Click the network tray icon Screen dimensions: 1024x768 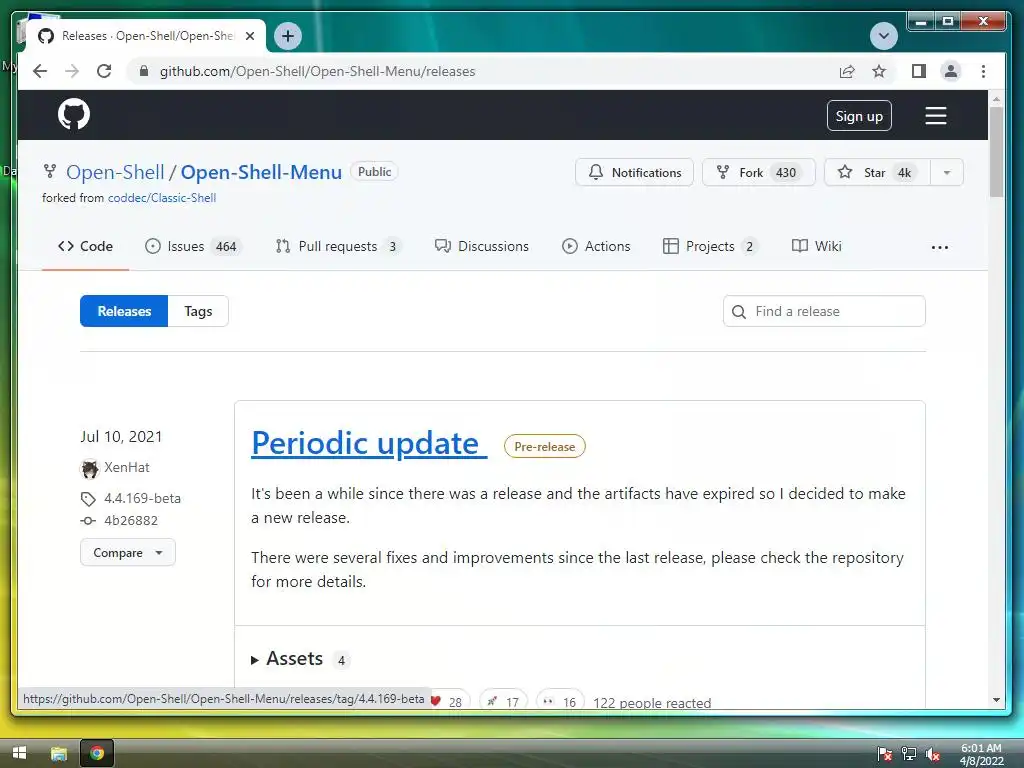pyautogui.click(x=908, y=754)
